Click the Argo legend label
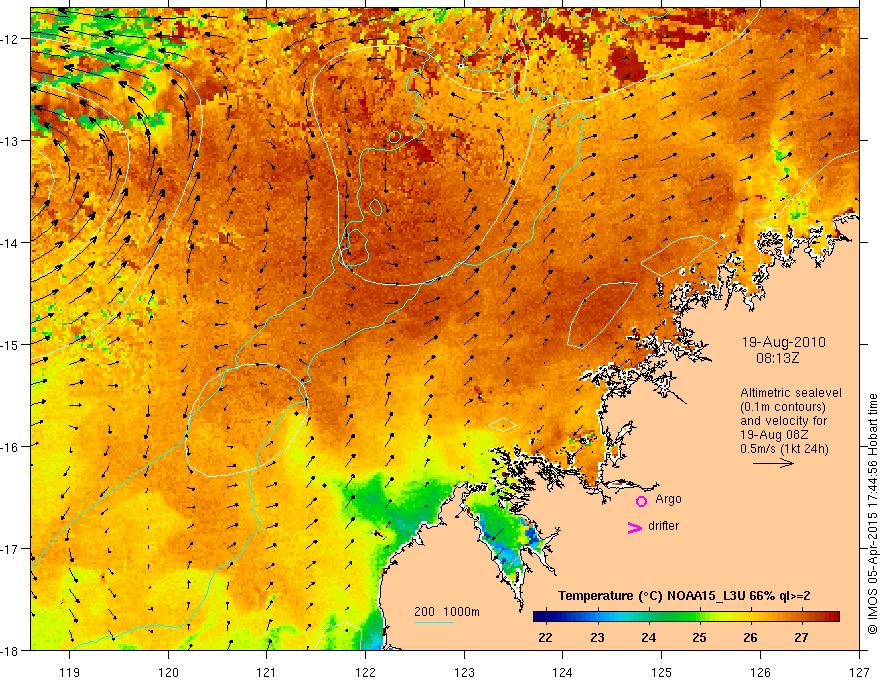The height and width of the screenshot is (680, 880). point(668,499)
